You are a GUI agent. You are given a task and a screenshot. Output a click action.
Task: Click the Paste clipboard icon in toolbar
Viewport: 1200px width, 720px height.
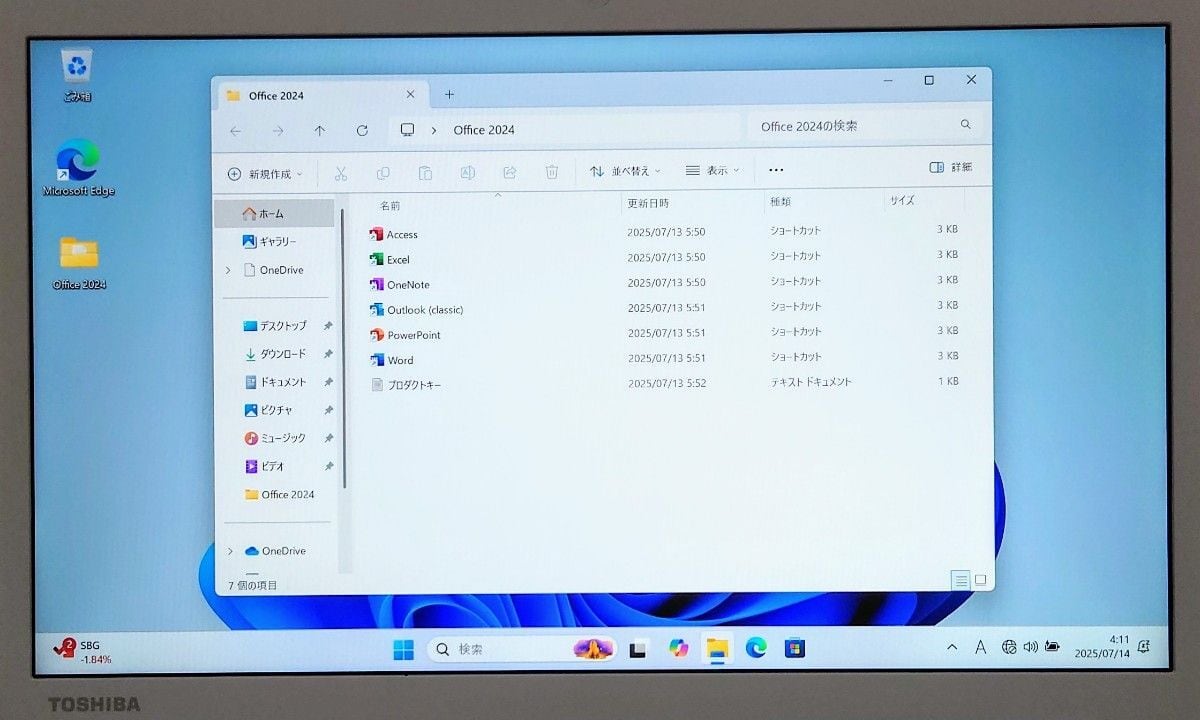425,173
